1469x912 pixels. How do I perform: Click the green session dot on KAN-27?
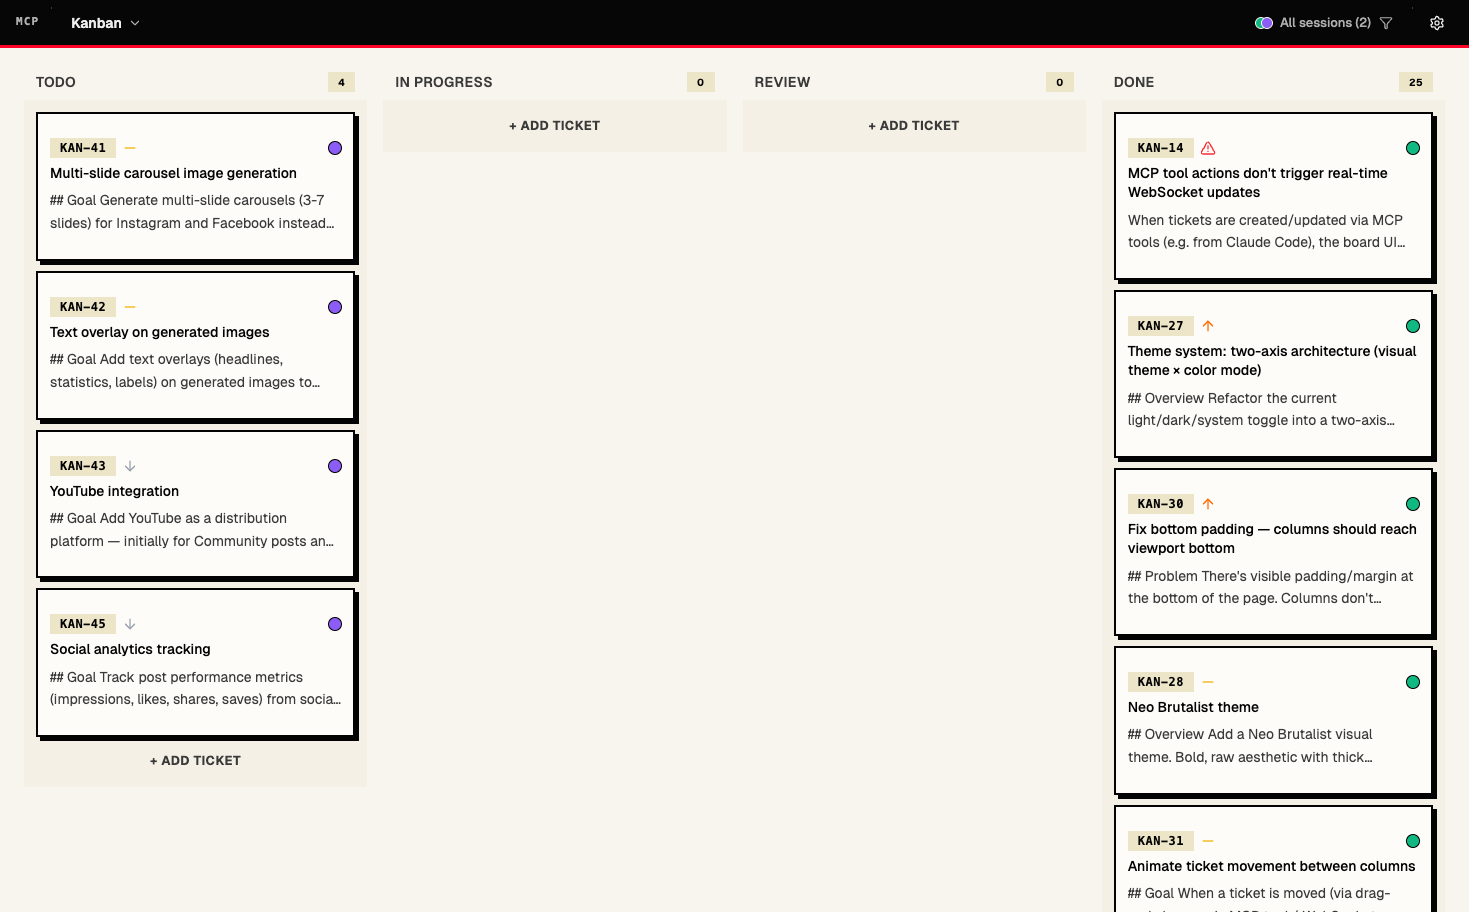[x=1413, y=326]
